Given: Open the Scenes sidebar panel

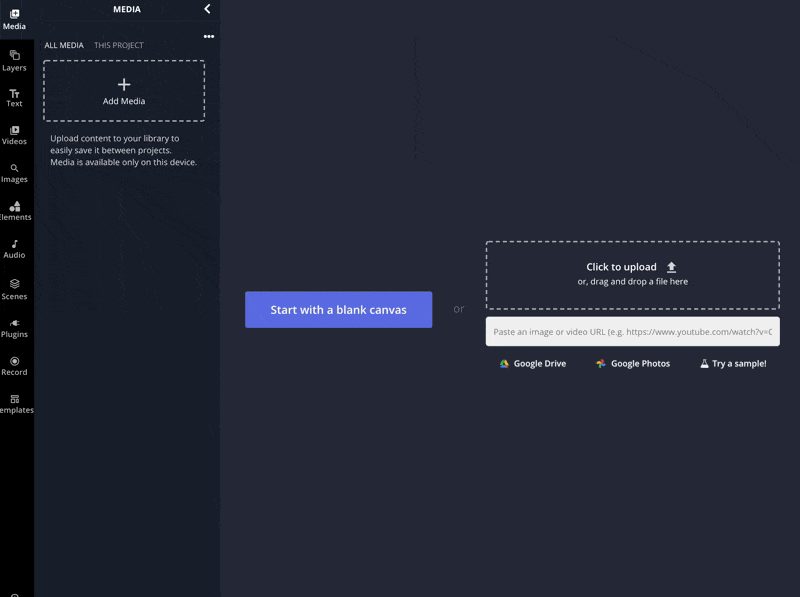Looking at the screenshot, I should point(14,289).
